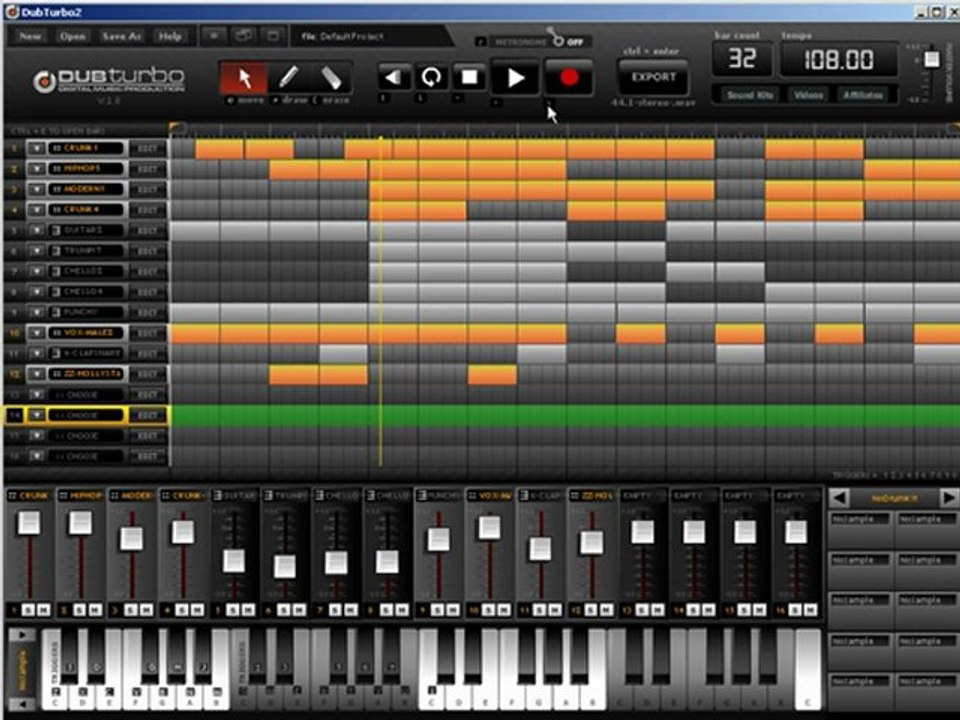960x720 pixels.
Task: Mute mixer channel 10
Action: [x=504, y=610]
